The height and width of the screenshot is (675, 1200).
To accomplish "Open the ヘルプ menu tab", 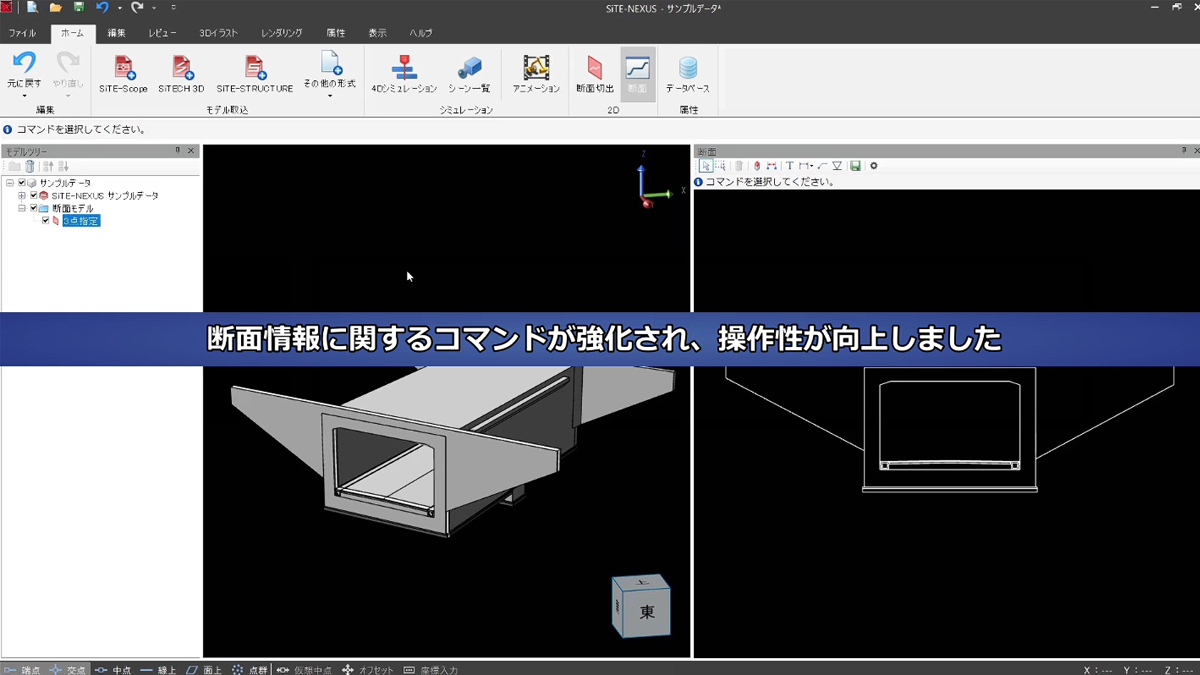I will pos(419,32).
